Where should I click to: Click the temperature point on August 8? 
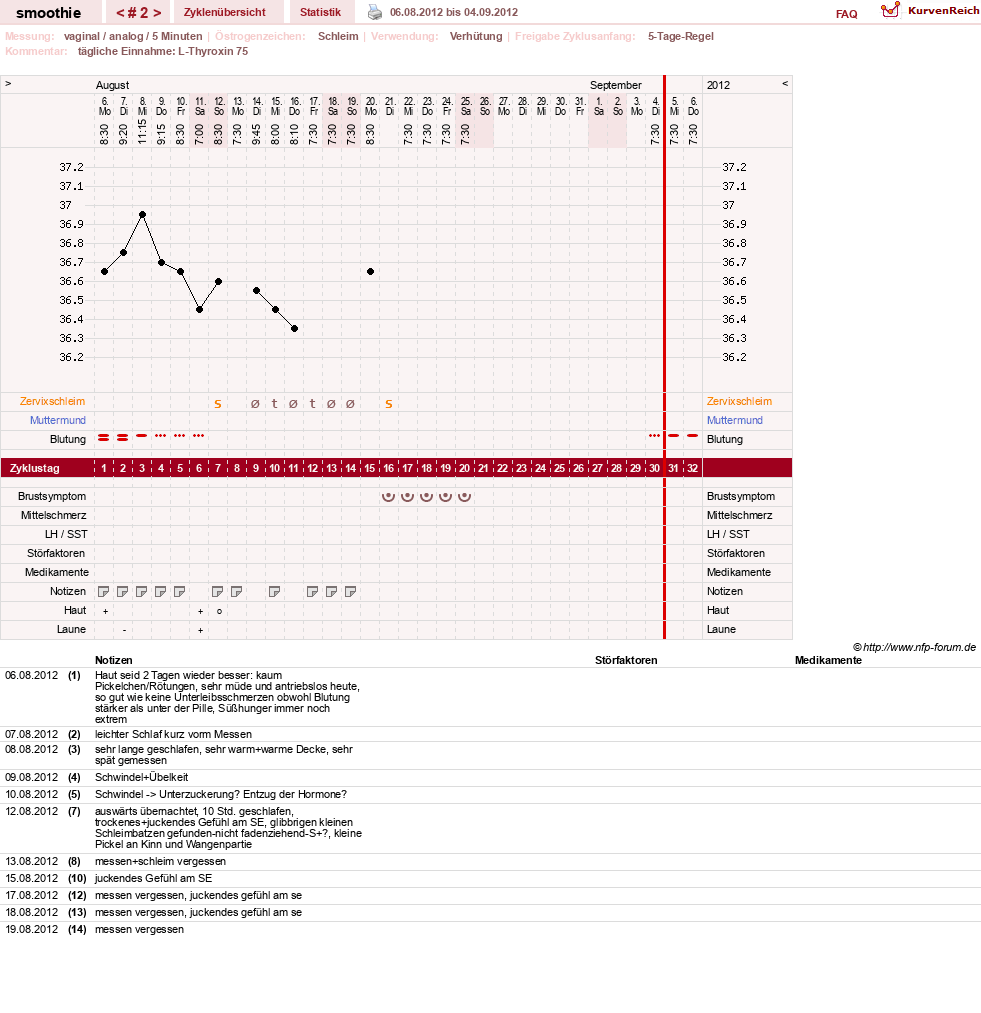click(142, 214)
